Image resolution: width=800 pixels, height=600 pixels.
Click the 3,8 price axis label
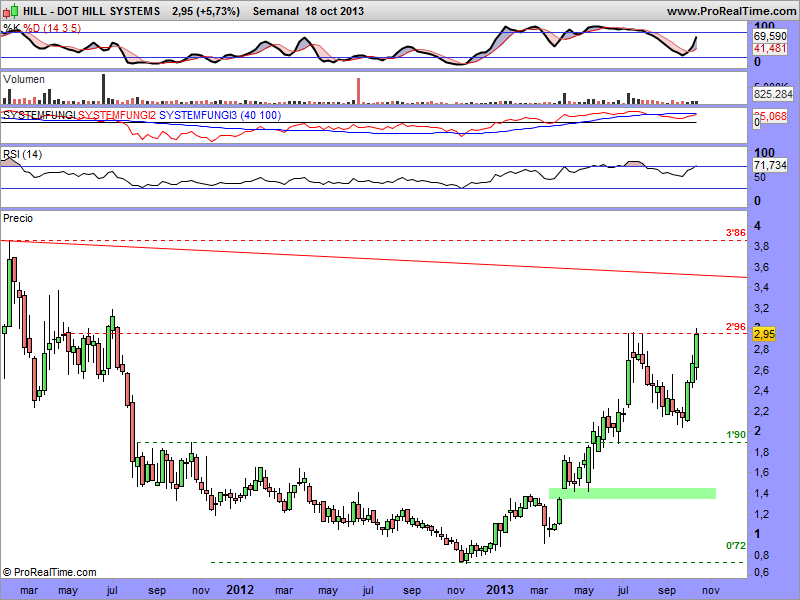pyautogui.click(x=762, y=246)
